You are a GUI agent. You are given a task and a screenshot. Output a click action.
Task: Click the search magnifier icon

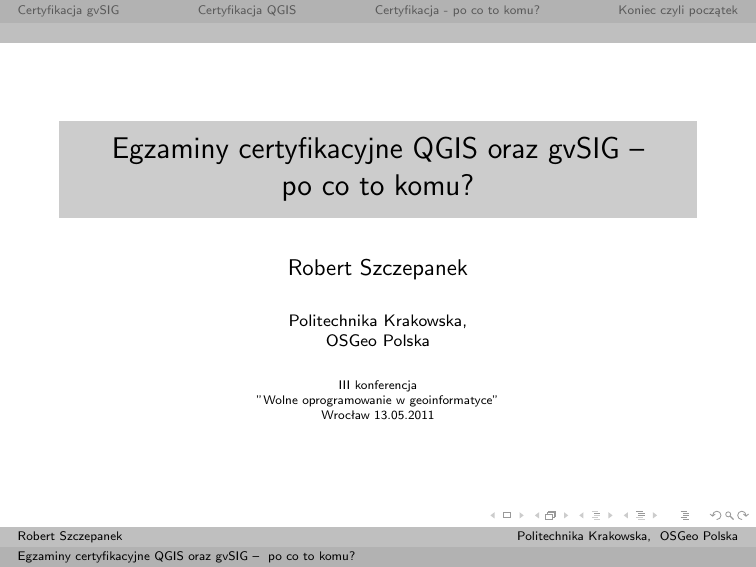click(x=728, y=516)
